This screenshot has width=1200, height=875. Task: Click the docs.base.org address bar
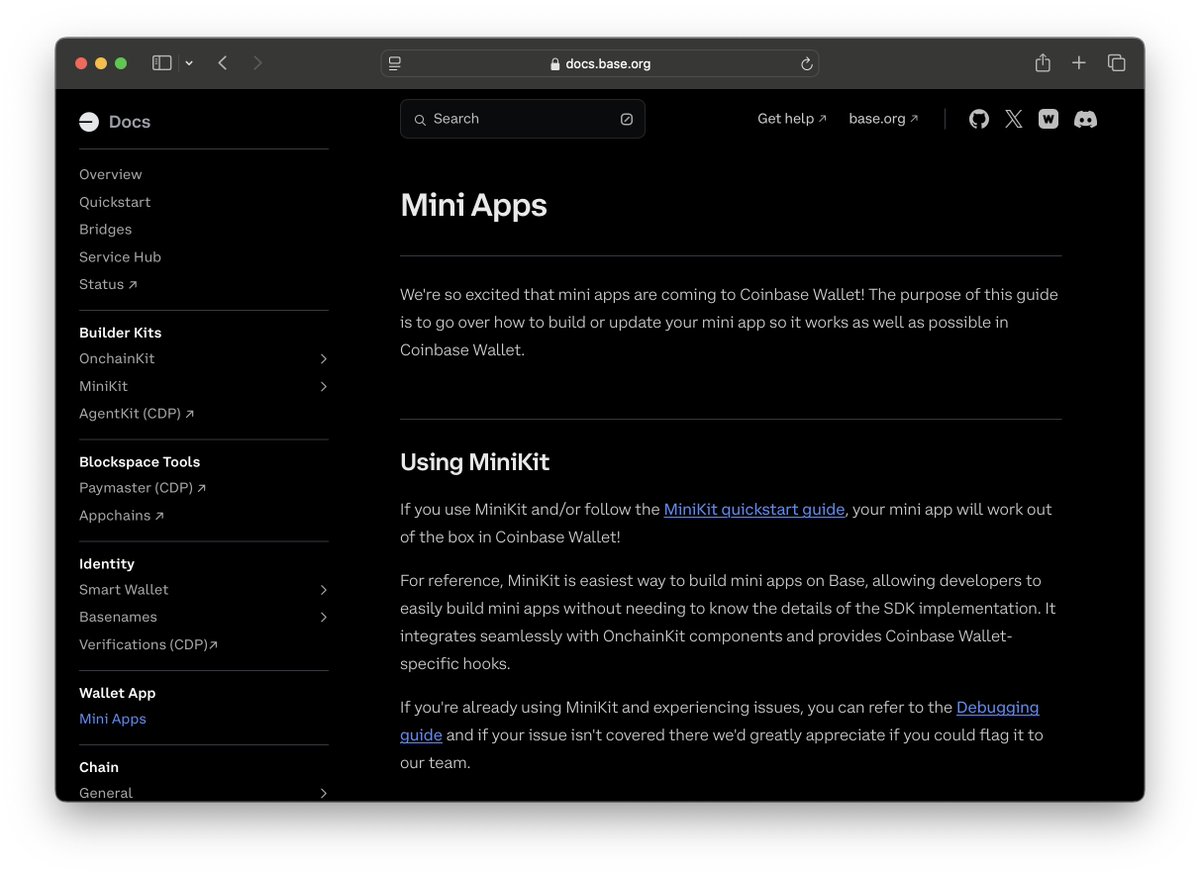click(600, 64)
